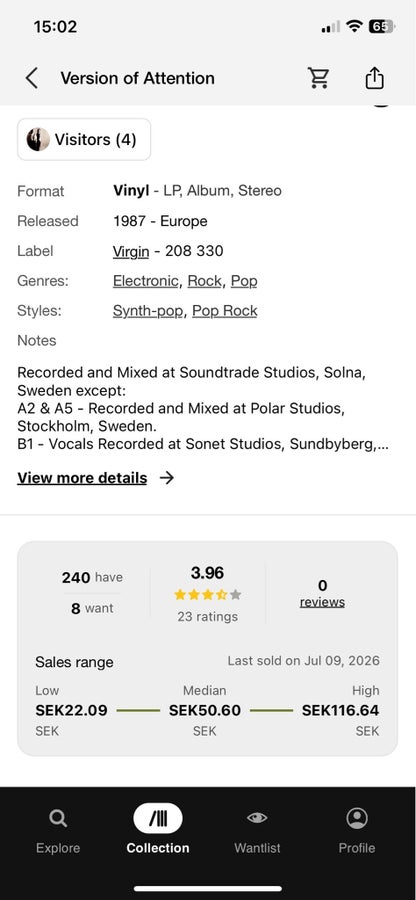Open the Explore search tab
This screenshot has width=416, height=900.
click(x=58, y=830)
